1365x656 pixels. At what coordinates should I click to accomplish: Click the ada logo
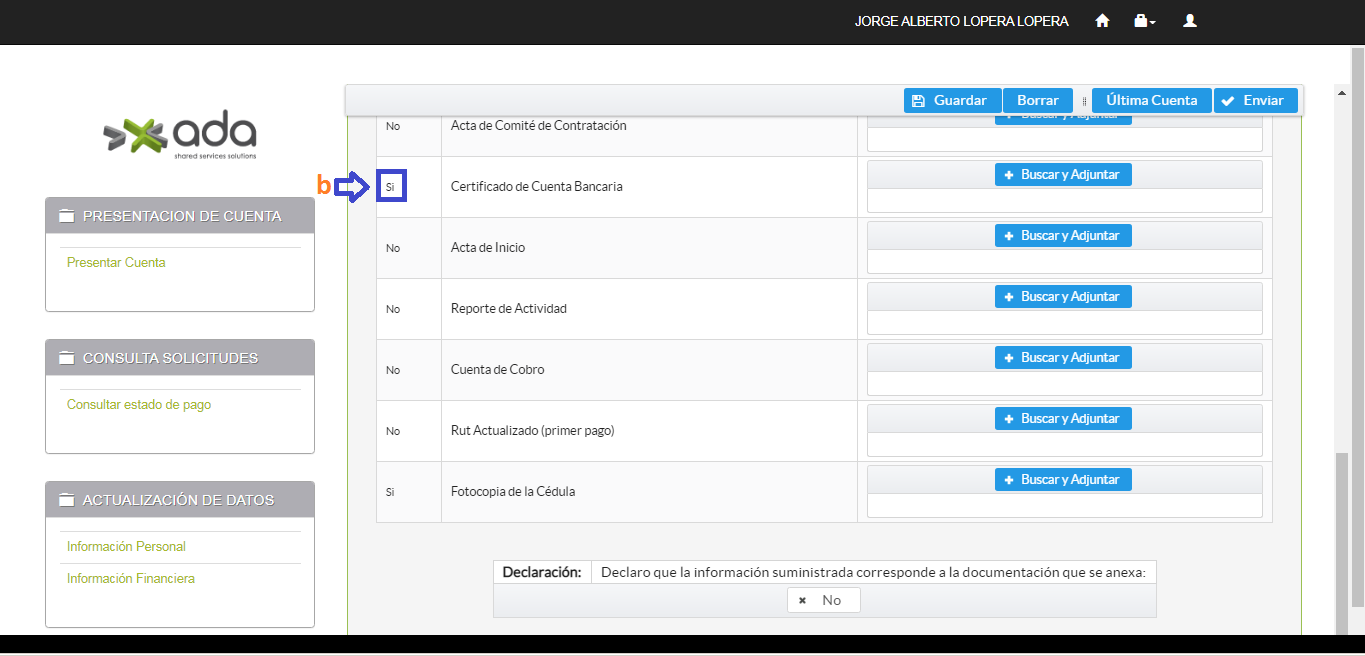pyautogui.click(x=180, y=134)
